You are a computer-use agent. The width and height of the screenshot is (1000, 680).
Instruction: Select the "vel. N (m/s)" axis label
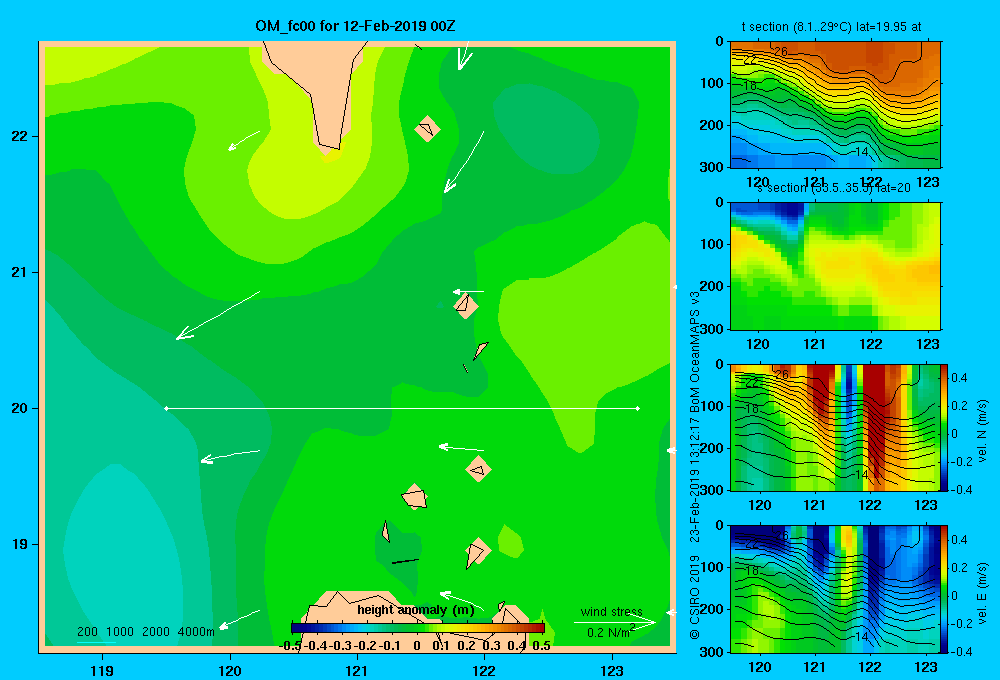point(982,431)
